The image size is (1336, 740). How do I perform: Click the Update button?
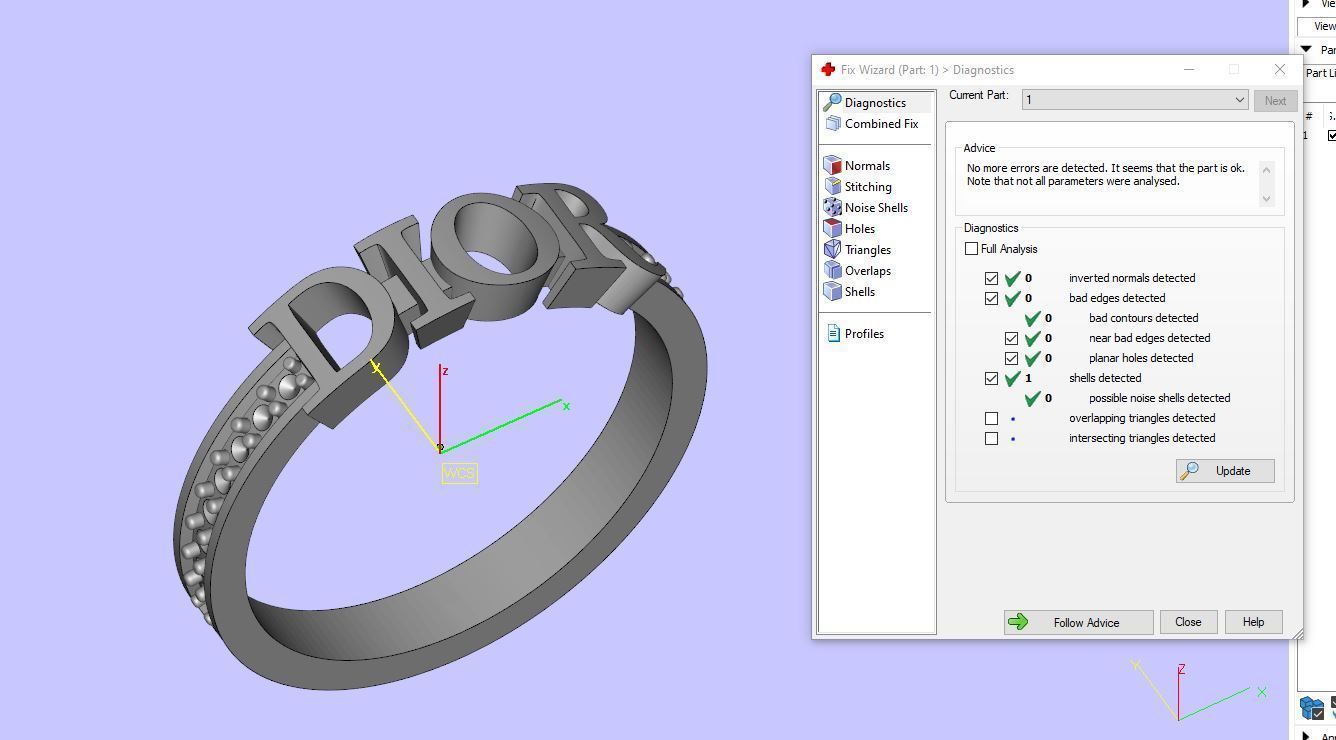(1225, 471)
